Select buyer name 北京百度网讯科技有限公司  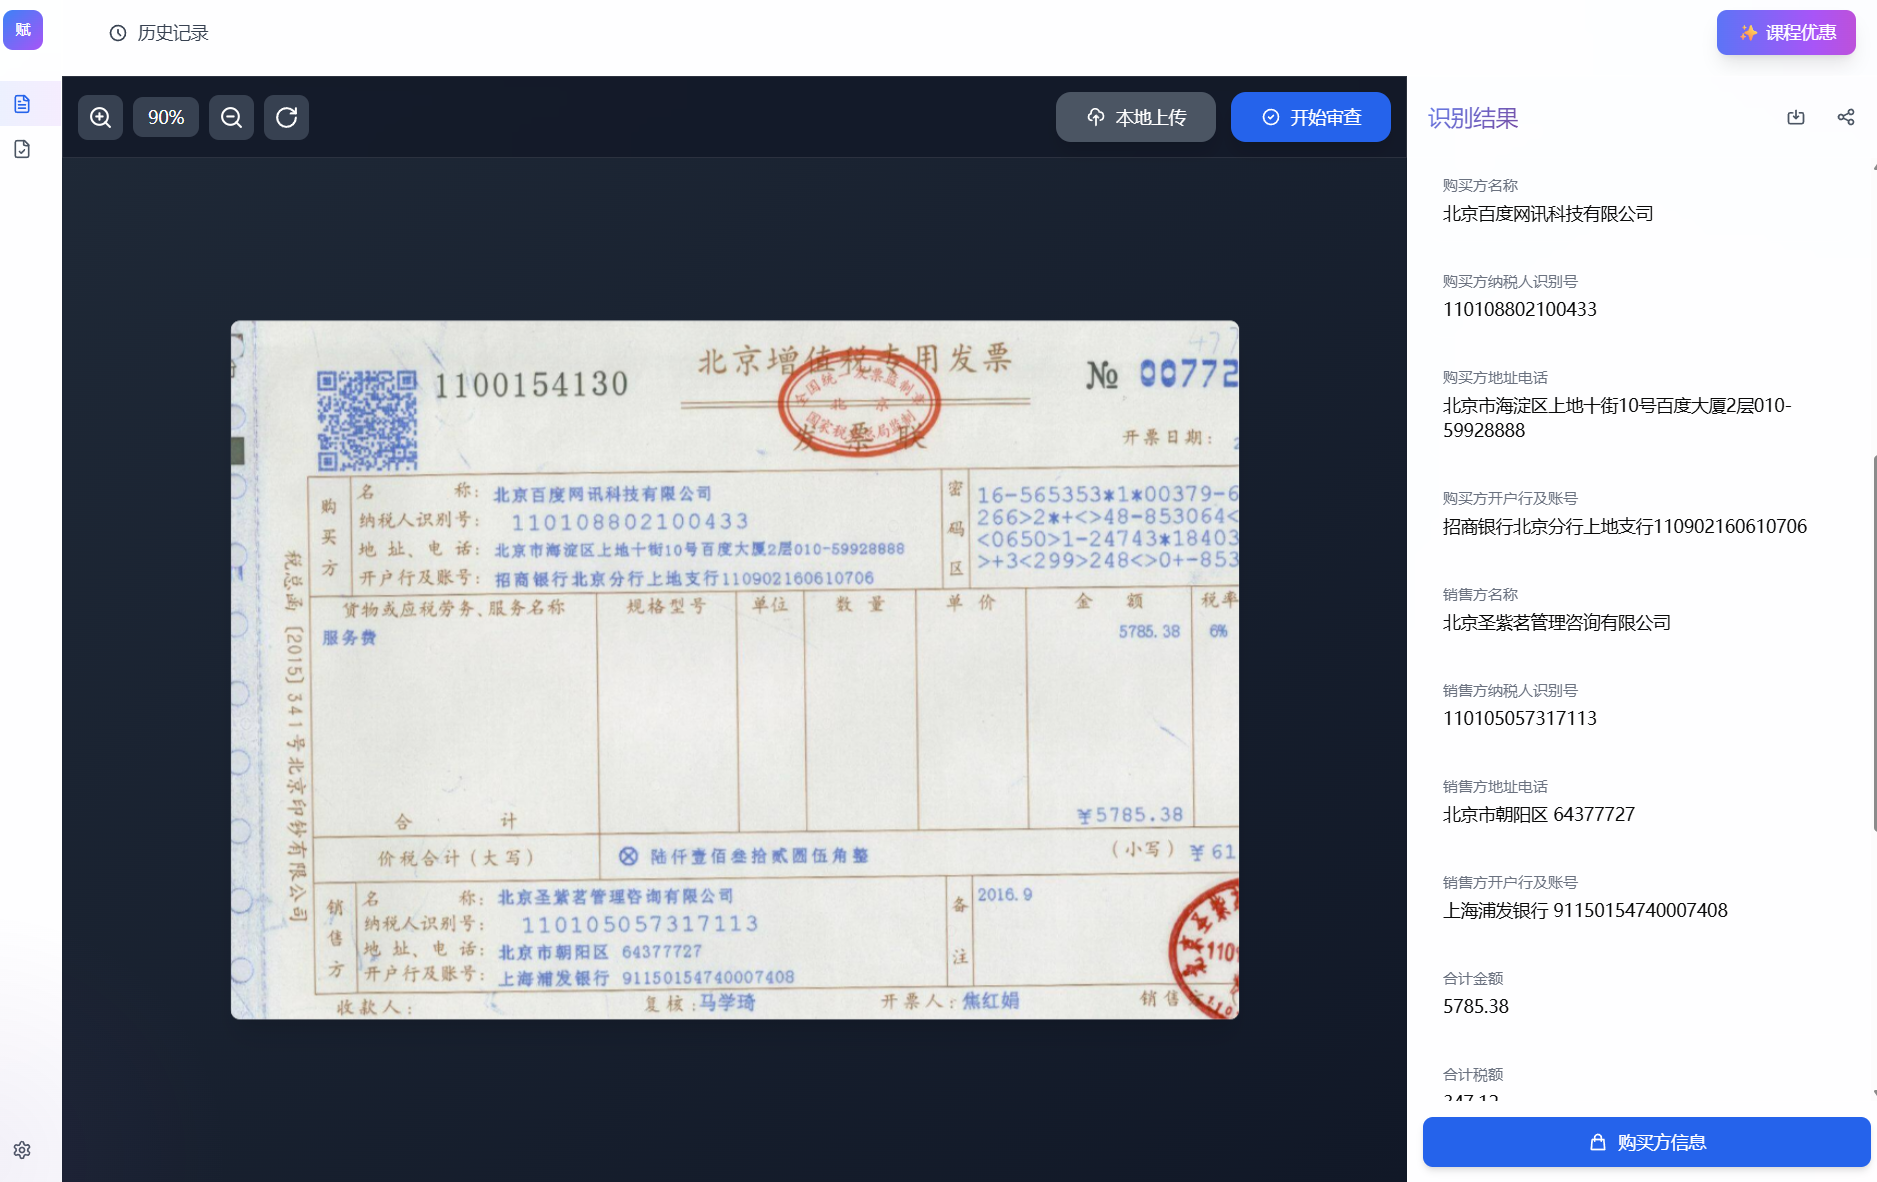(x=1548, y=214)
